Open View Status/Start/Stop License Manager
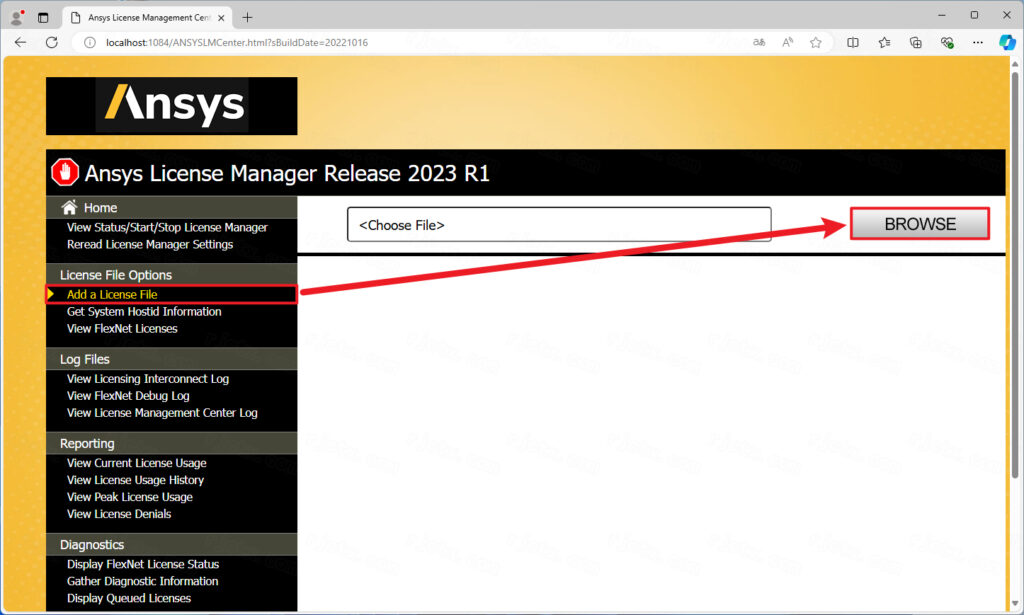 point(167,227)
